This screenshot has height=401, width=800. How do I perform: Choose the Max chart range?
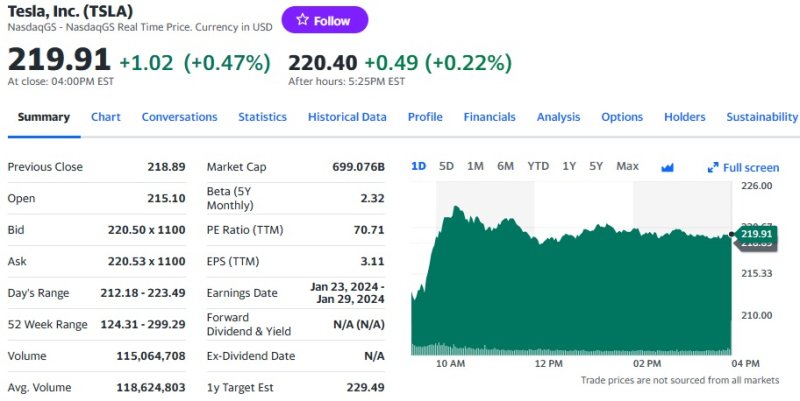[627, 166]
